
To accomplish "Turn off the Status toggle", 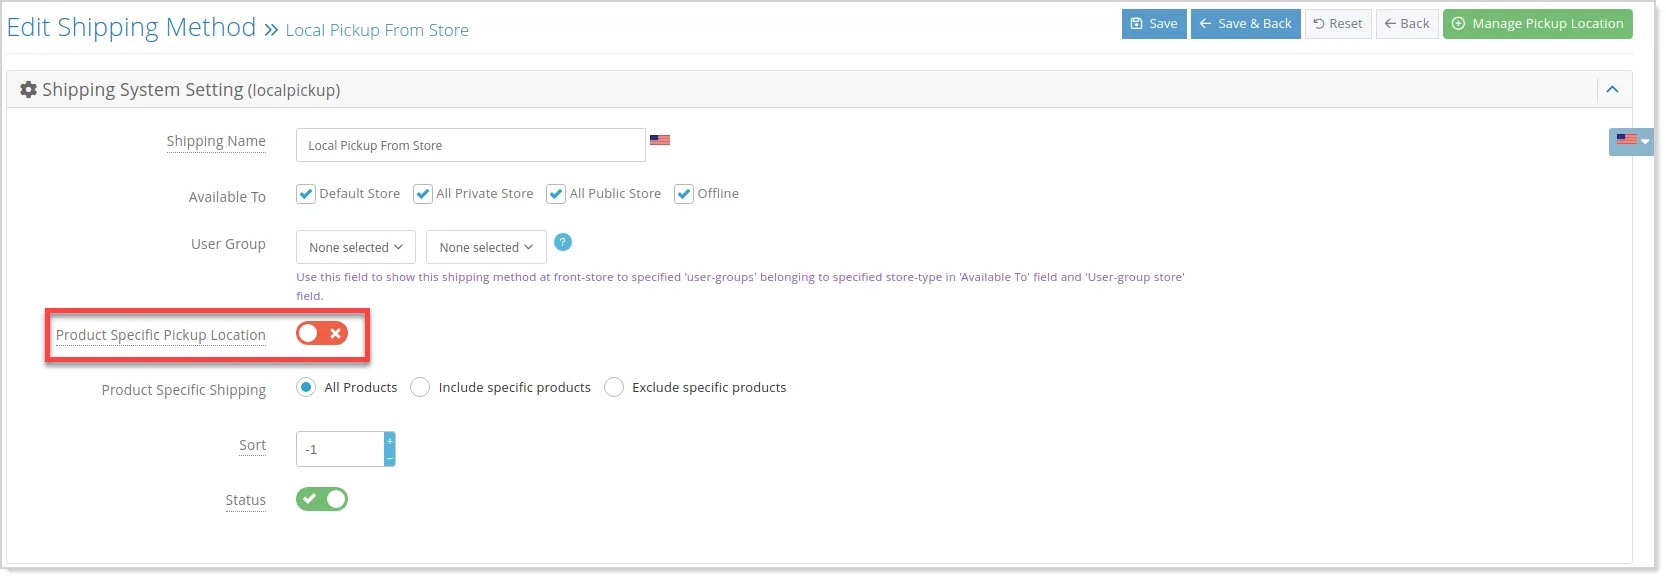I will 322,499.
